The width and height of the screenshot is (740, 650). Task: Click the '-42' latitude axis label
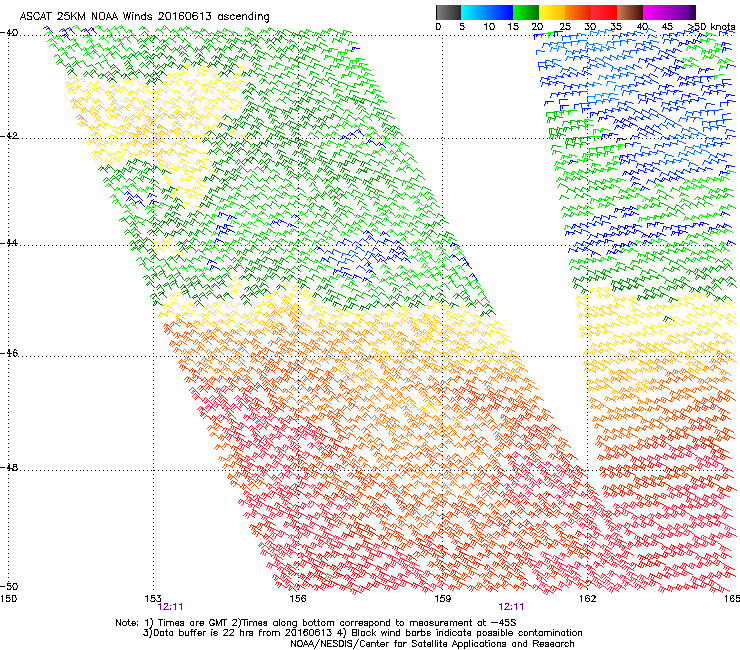(x=9, y=136)
